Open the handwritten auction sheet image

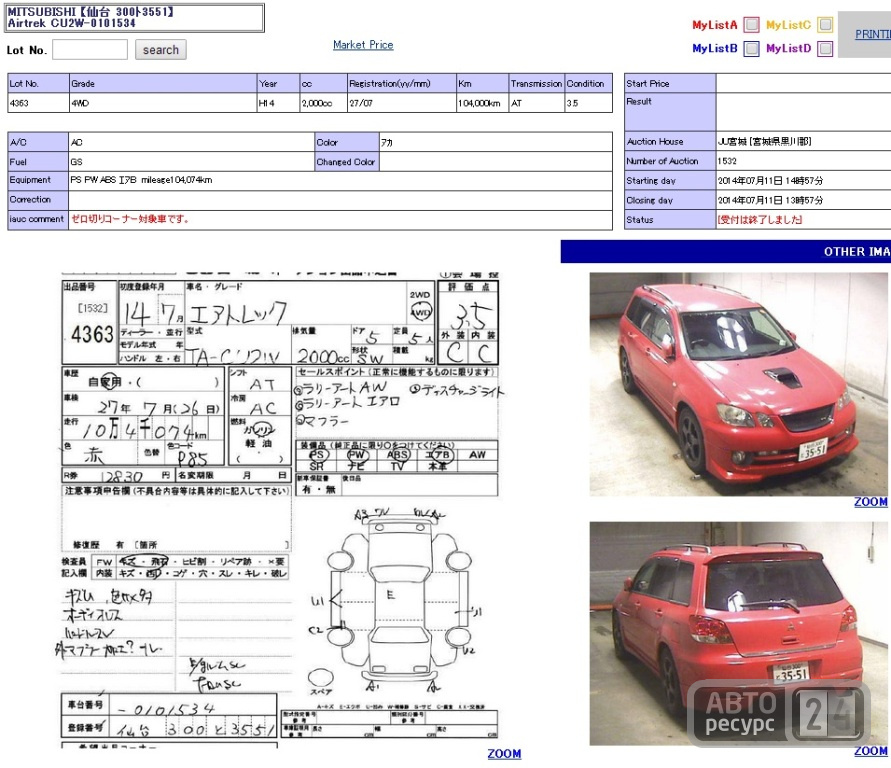(x=281, y=509)
